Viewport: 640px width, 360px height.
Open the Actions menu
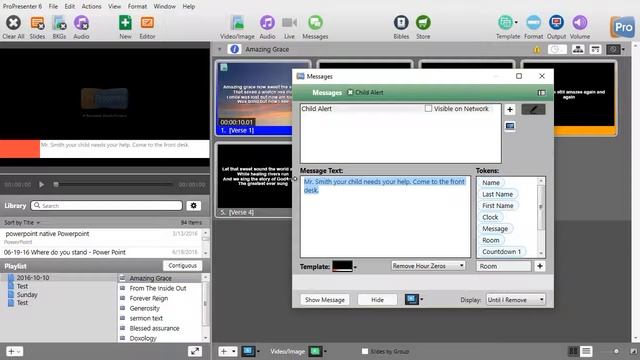click(91, 7)
